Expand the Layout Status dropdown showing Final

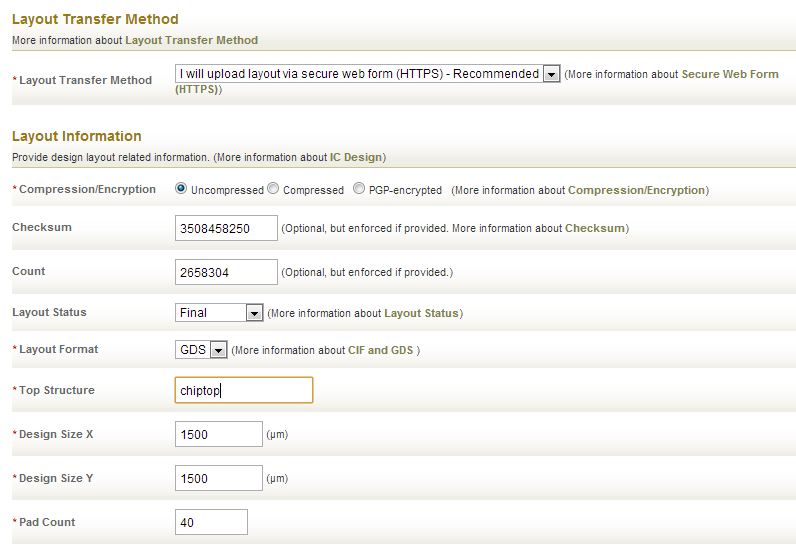click(x=219, y=312)
